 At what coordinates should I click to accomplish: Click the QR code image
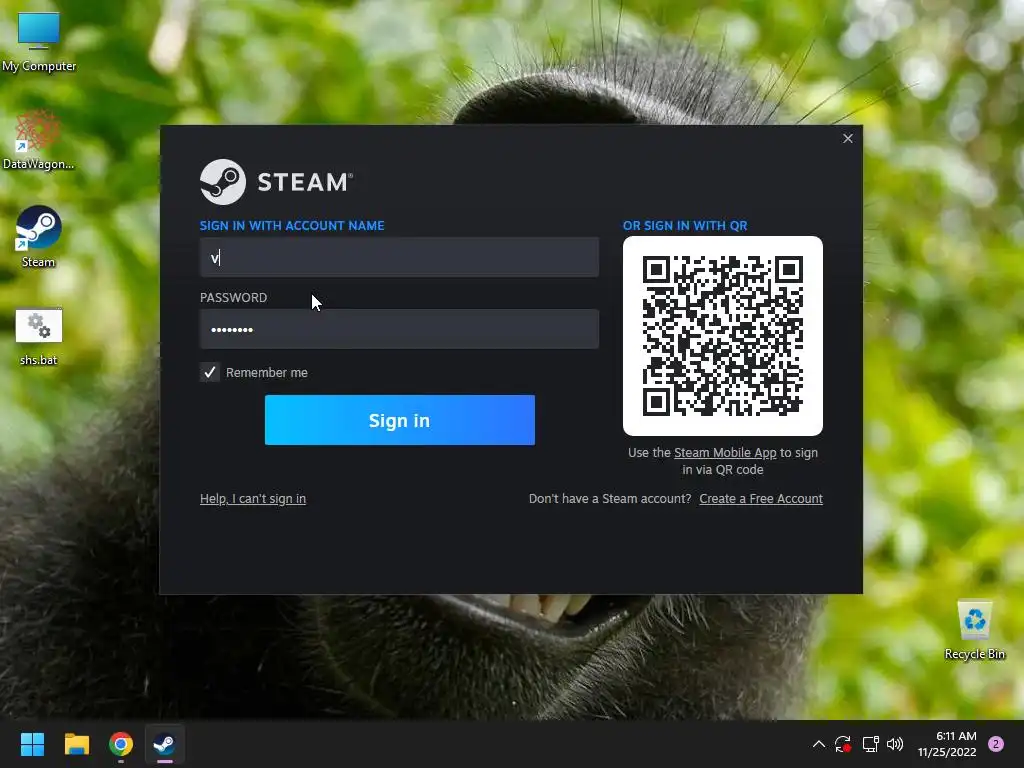pyautogui.click(x=723, y=336)
